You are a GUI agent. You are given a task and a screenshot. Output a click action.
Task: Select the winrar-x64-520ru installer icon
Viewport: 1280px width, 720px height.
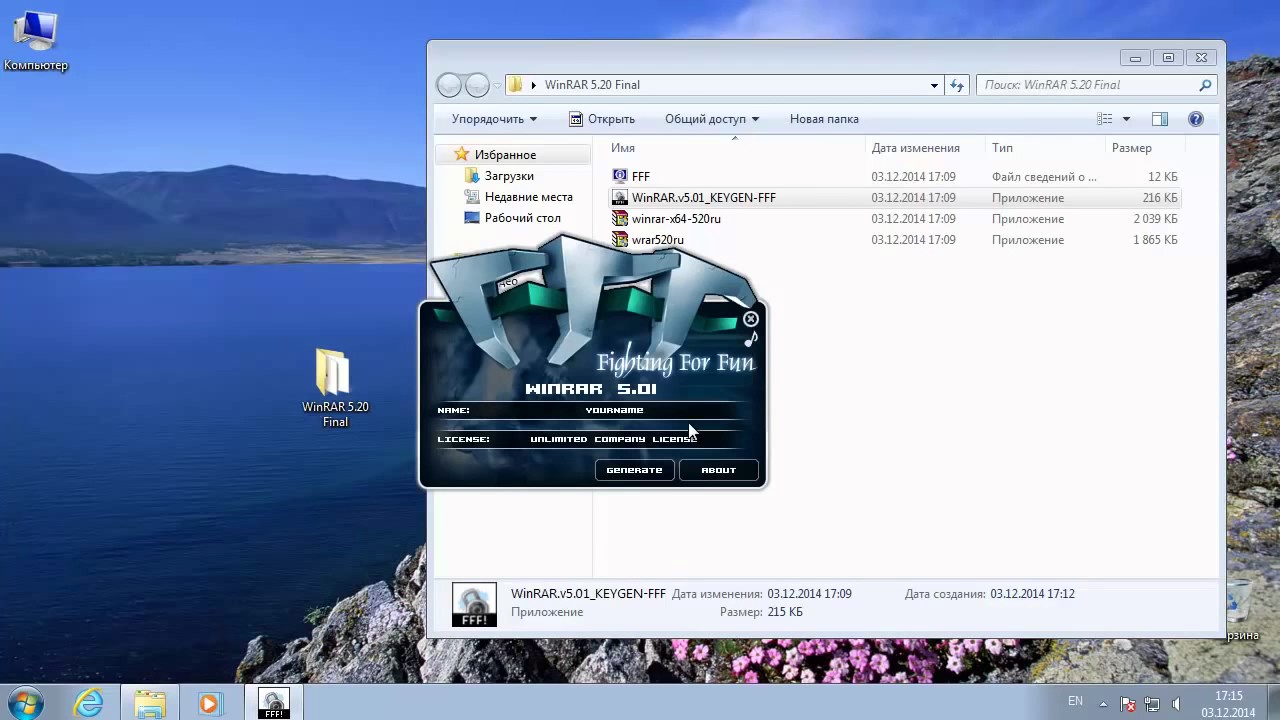click(620, 219)
